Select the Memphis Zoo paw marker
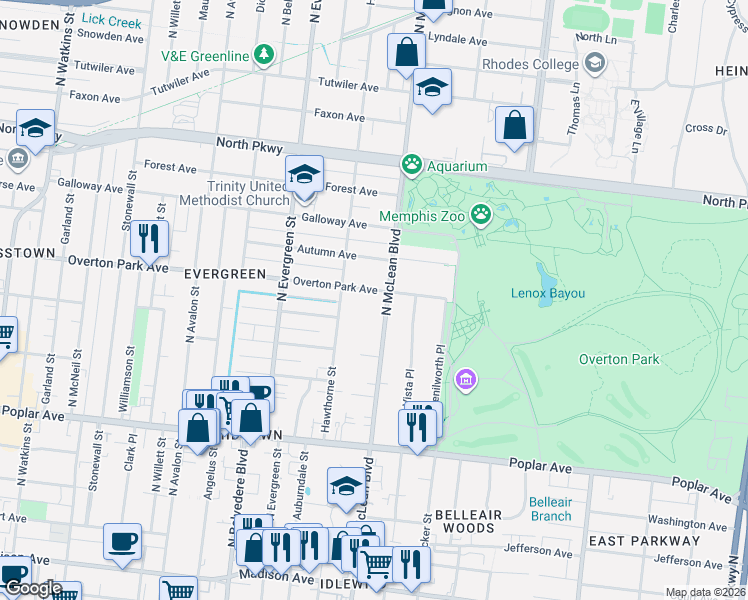This screenshot has width=748, height=600. click(x=481, y=215)
